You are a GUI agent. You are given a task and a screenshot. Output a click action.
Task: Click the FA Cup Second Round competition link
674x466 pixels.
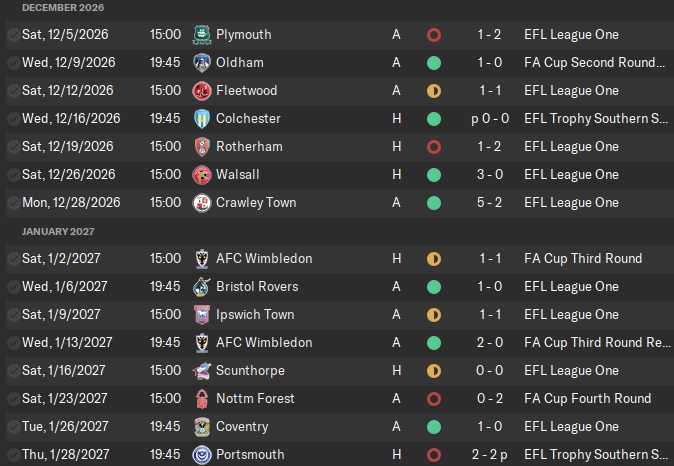point(594,63)
